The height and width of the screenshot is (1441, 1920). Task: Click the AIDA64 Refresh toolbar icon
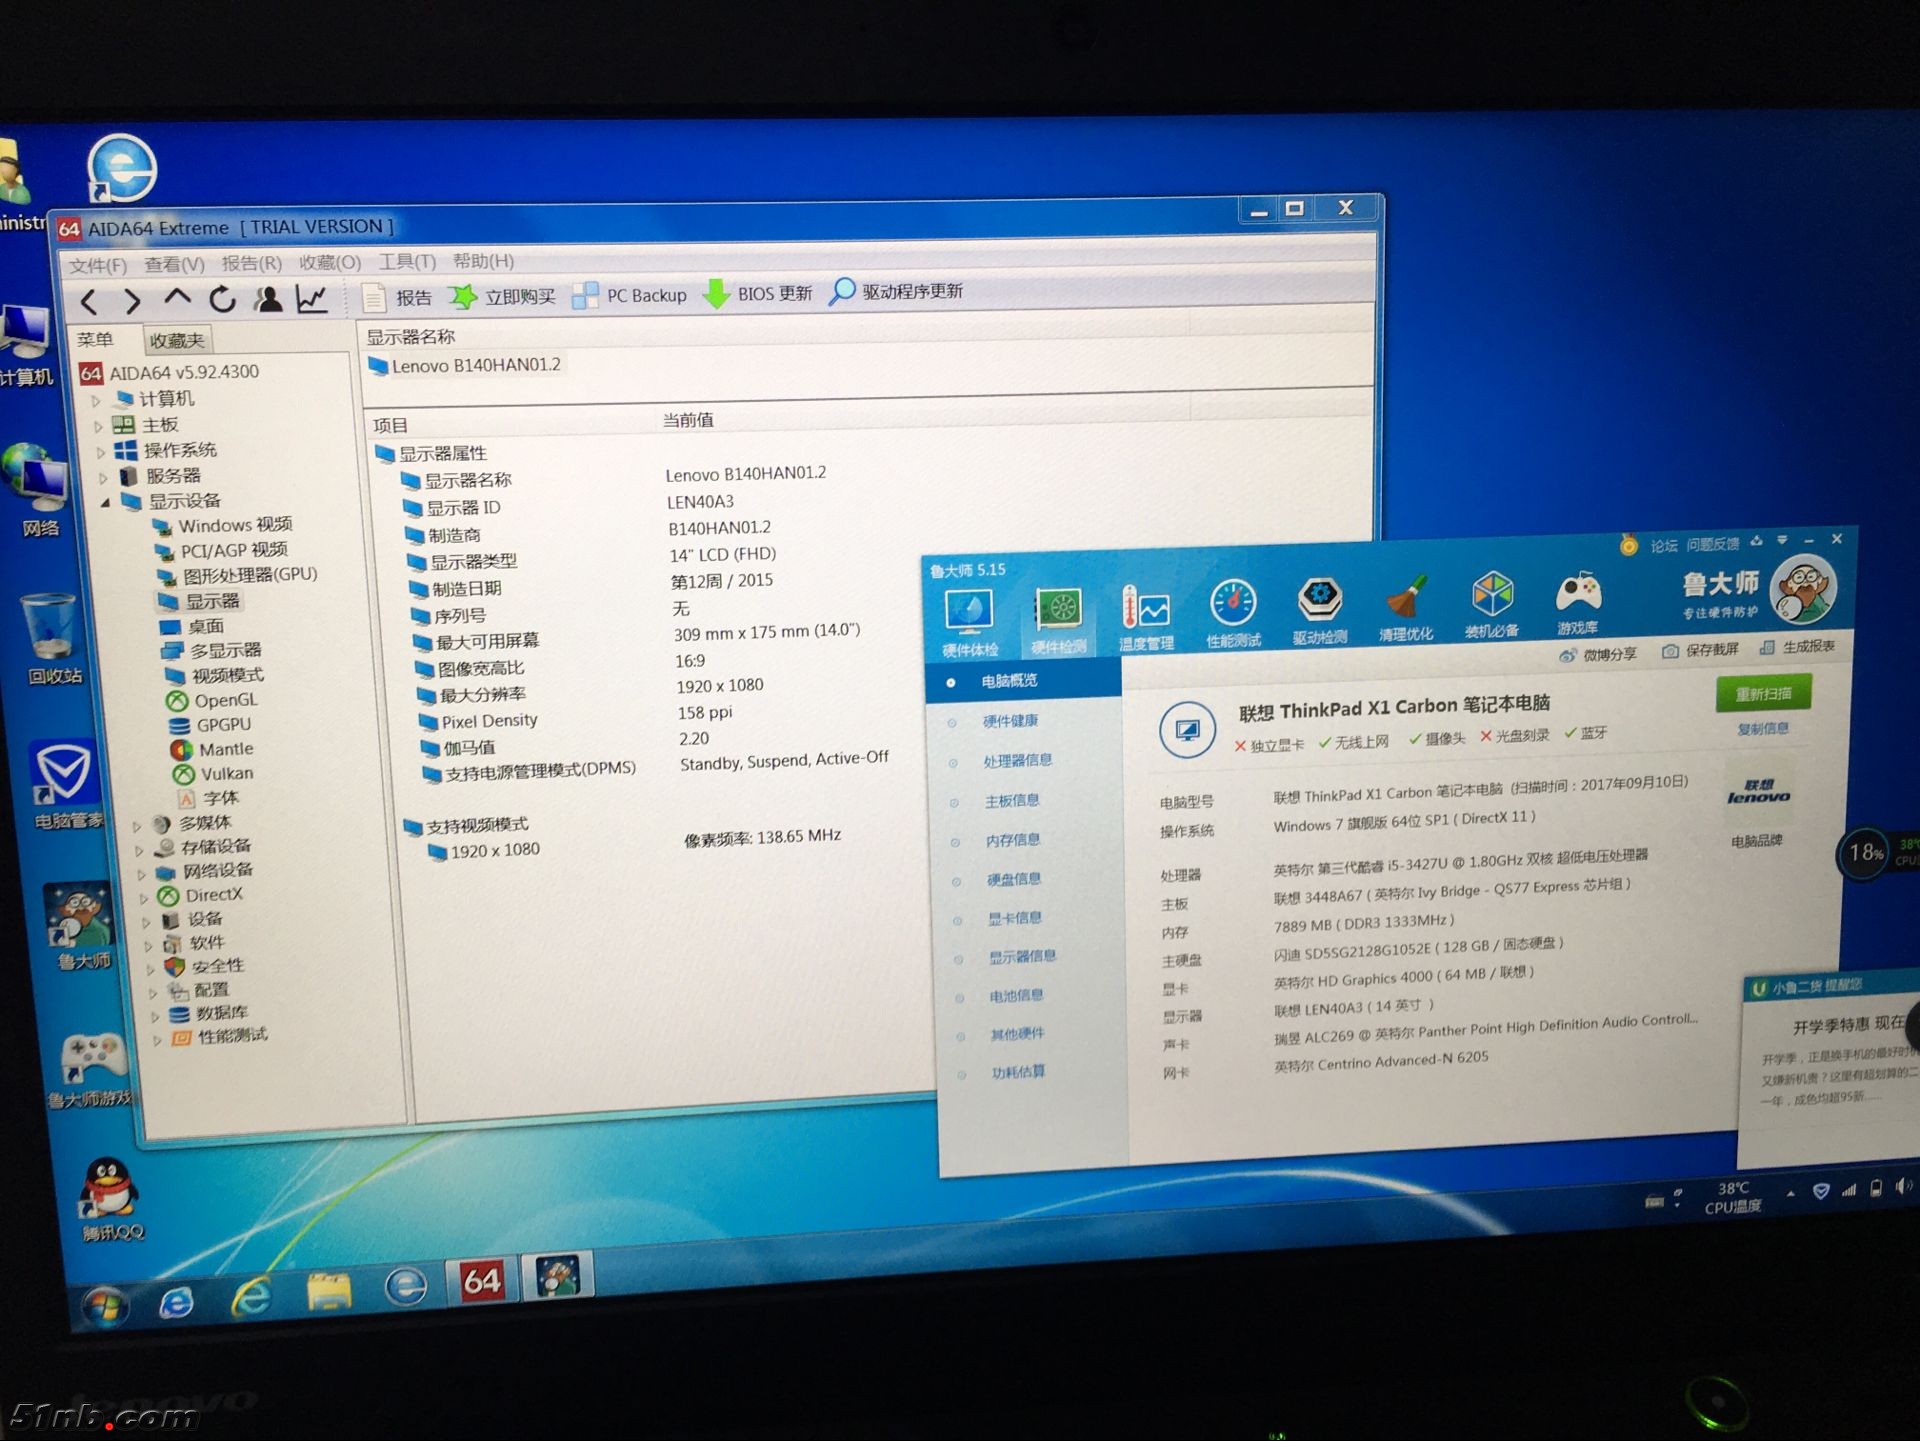click(222, 299)
